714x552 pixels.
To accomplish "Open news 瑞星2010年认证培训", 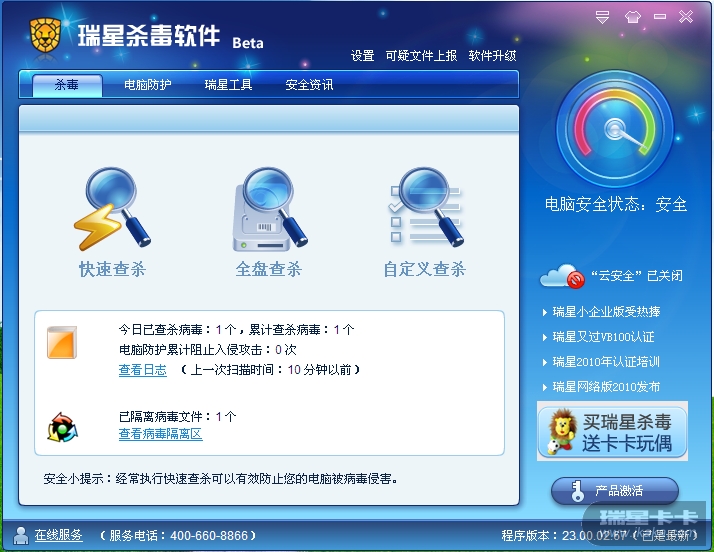I will click(606, 362).
